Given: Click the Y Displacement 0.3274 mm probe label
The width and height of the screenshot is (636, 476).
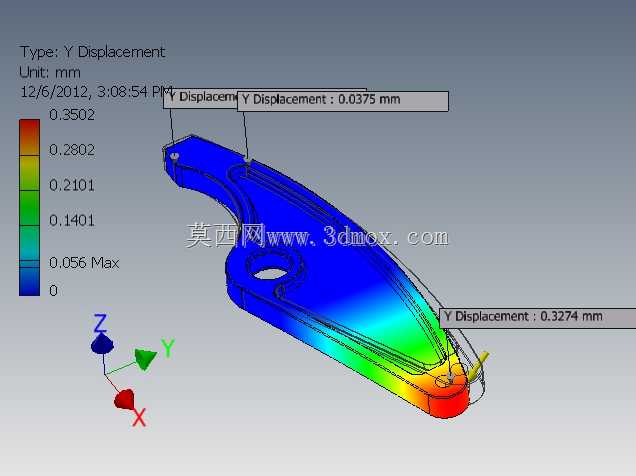Looking at the screenshot, I should tap(538, 318).
